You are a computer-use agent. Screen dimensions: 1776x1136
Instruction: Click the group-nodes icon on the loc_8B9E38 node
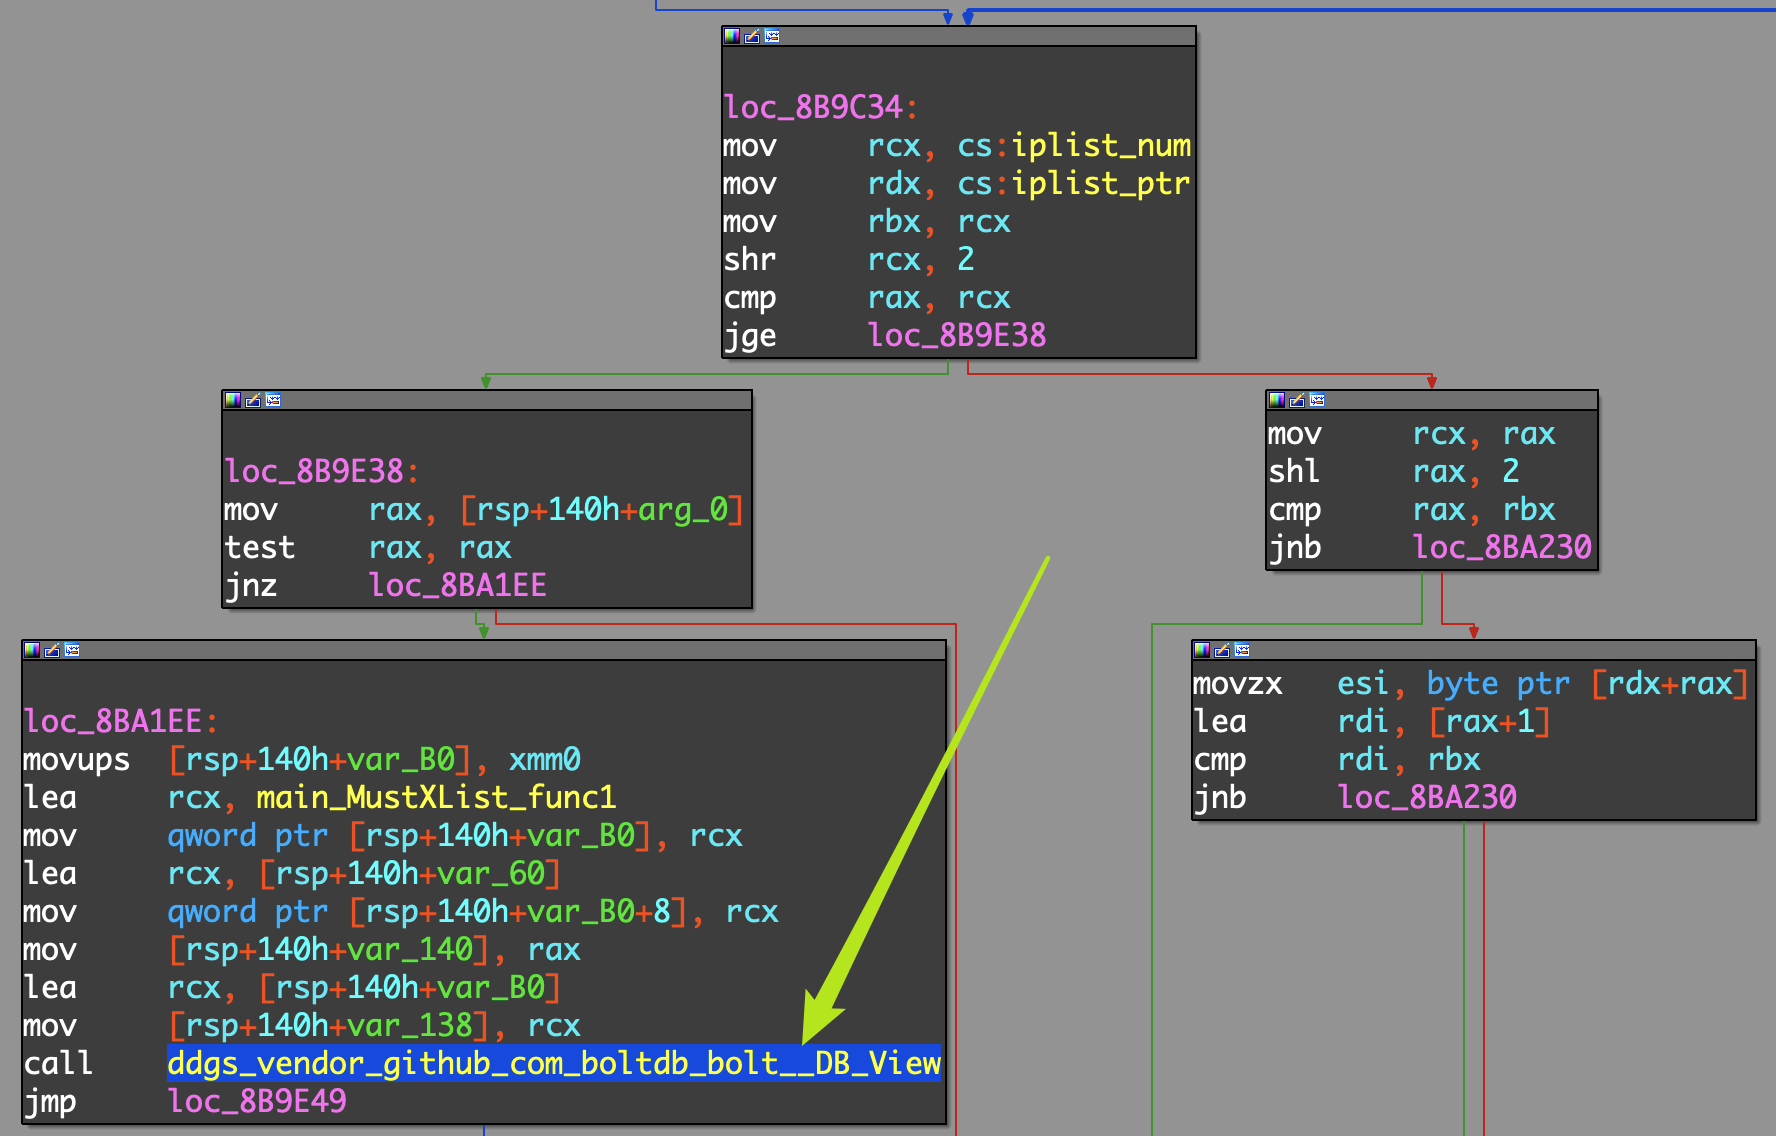point(273,400)
